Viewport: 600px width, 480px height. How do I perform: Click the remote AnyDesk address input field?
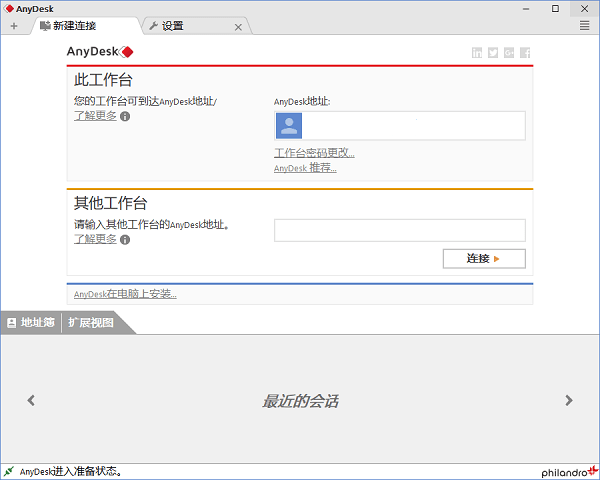coord(400,230)
